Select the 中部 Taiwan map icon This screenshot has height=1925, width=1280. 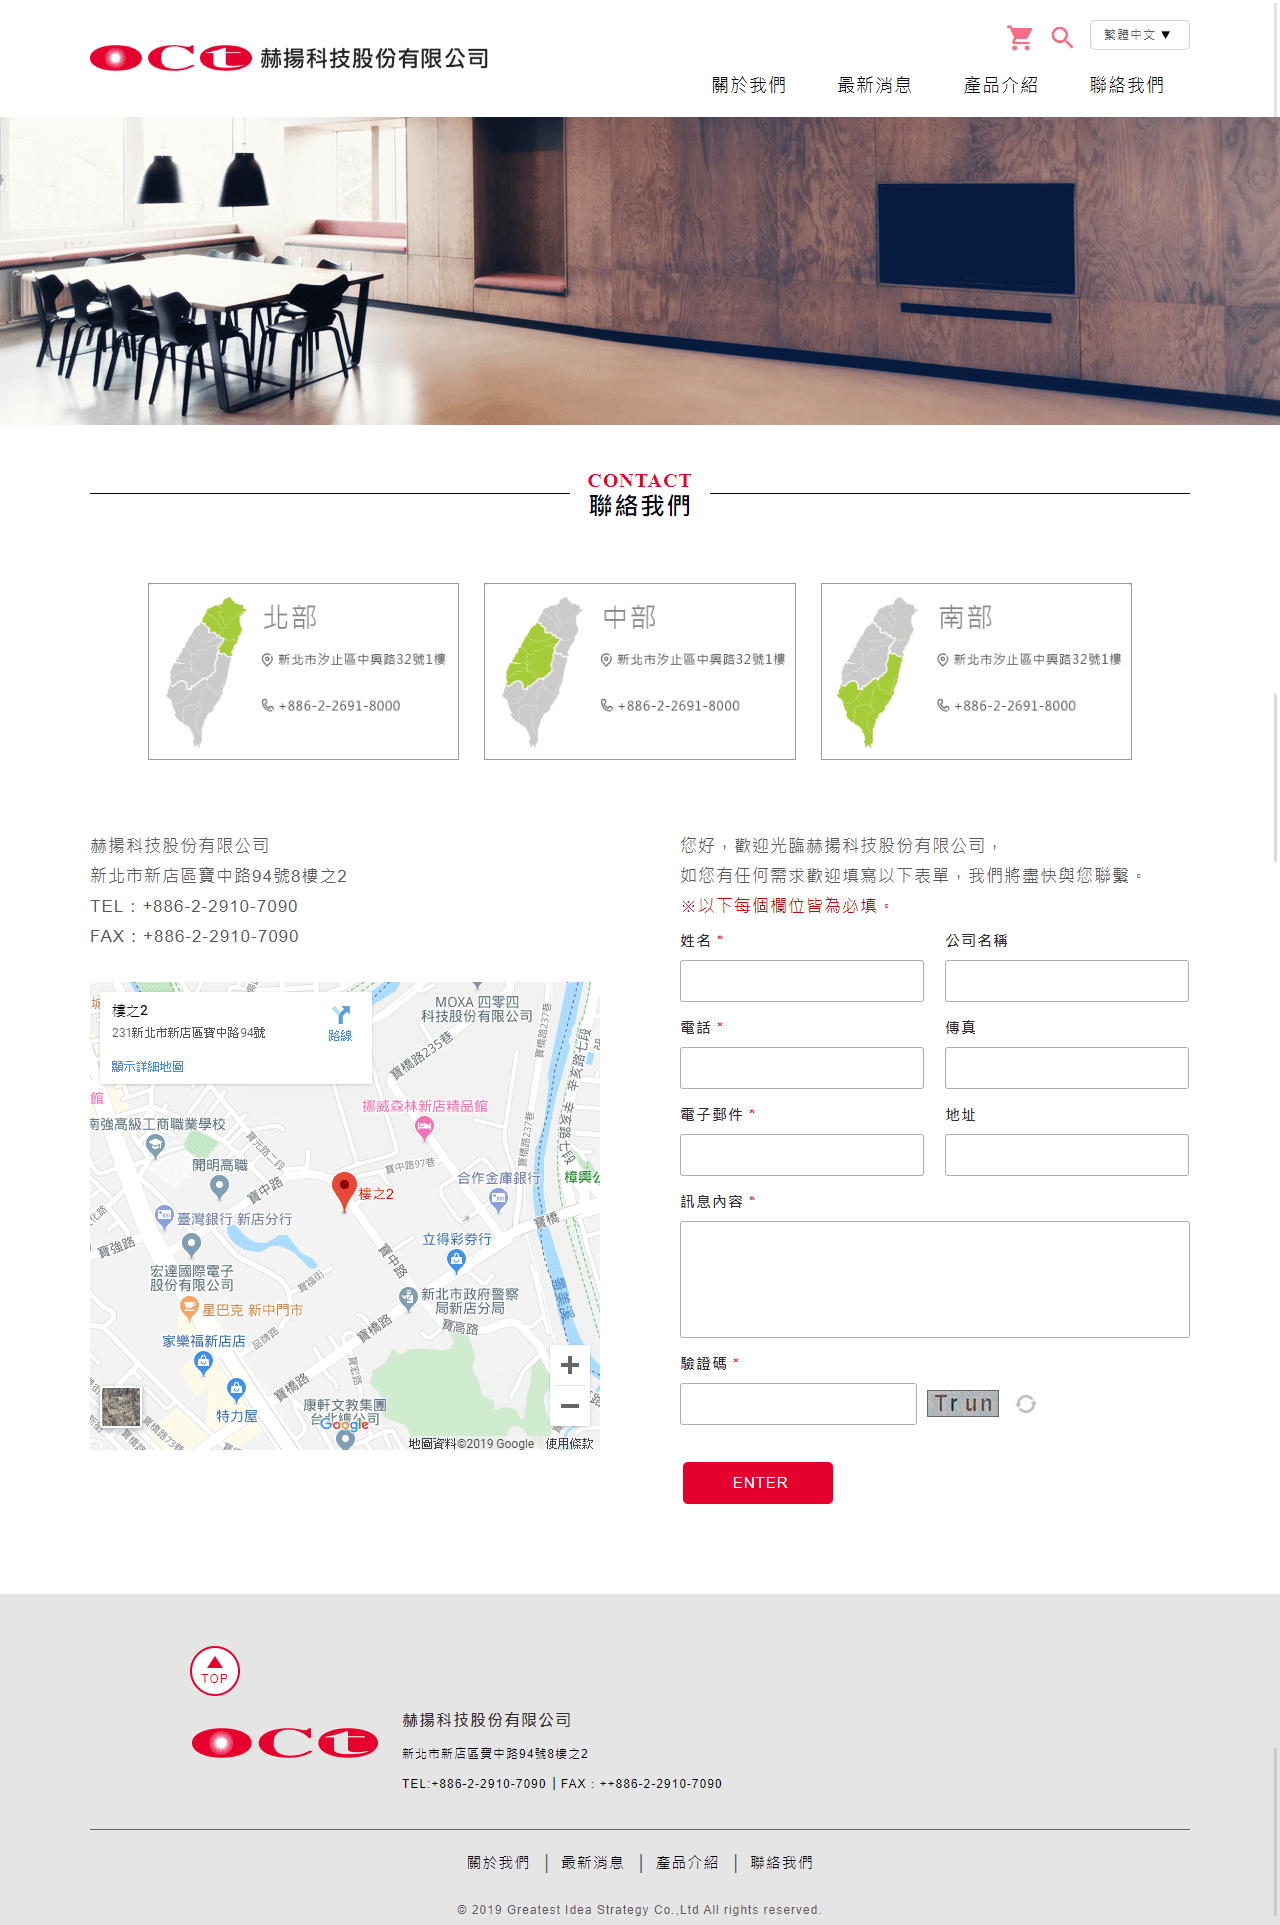543,672
